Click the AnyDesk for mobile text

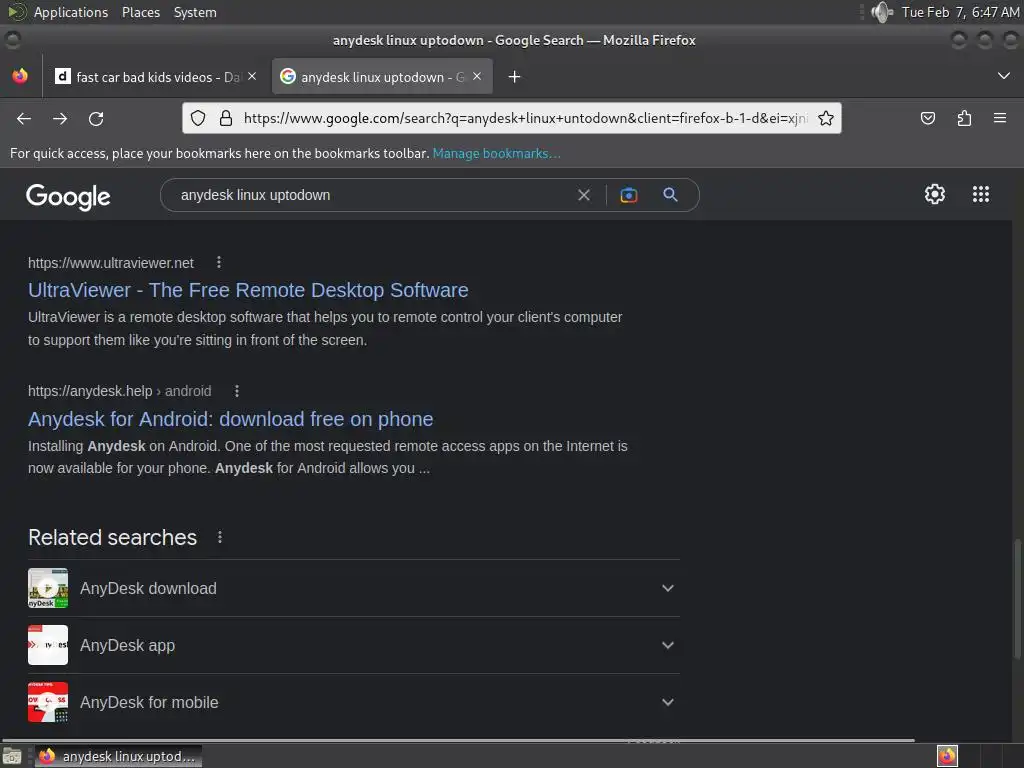click(149, 702)
